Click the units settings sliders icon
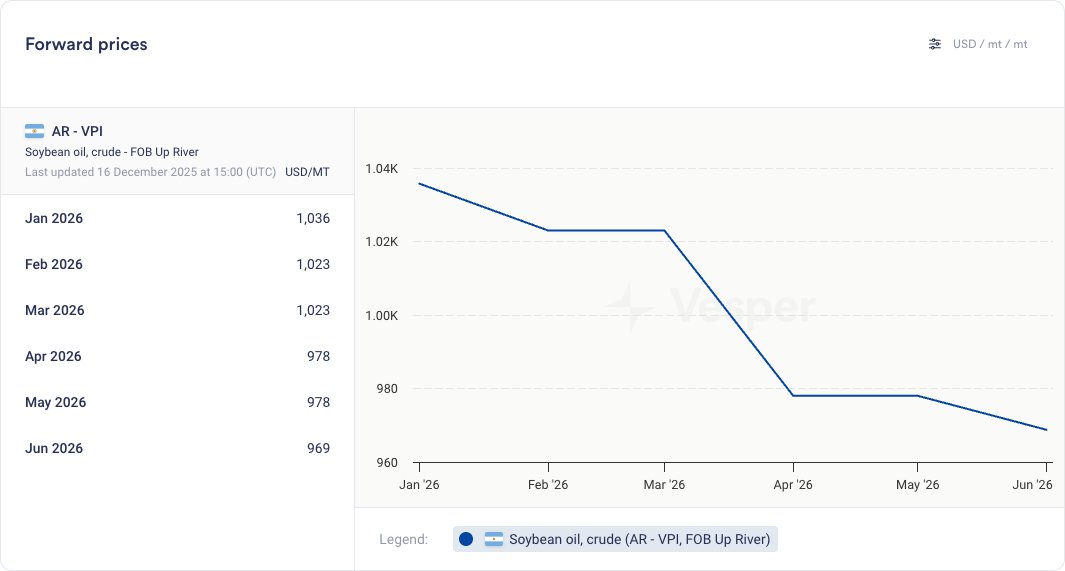The image size is (1065, 571). pyautogui.click(x=935, y=44)
